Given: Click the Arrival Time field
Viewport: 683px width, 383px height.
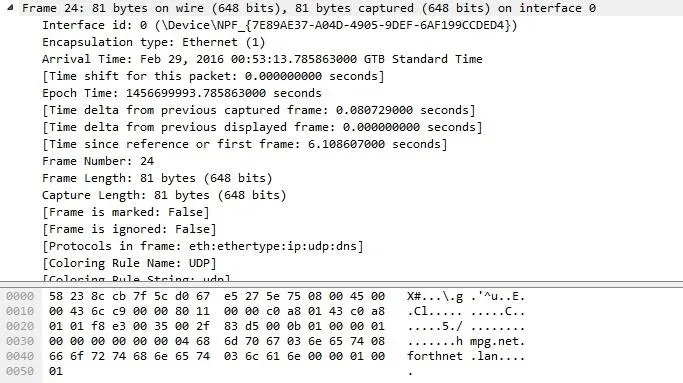Looking at the screenshot, I should (262, 59).
